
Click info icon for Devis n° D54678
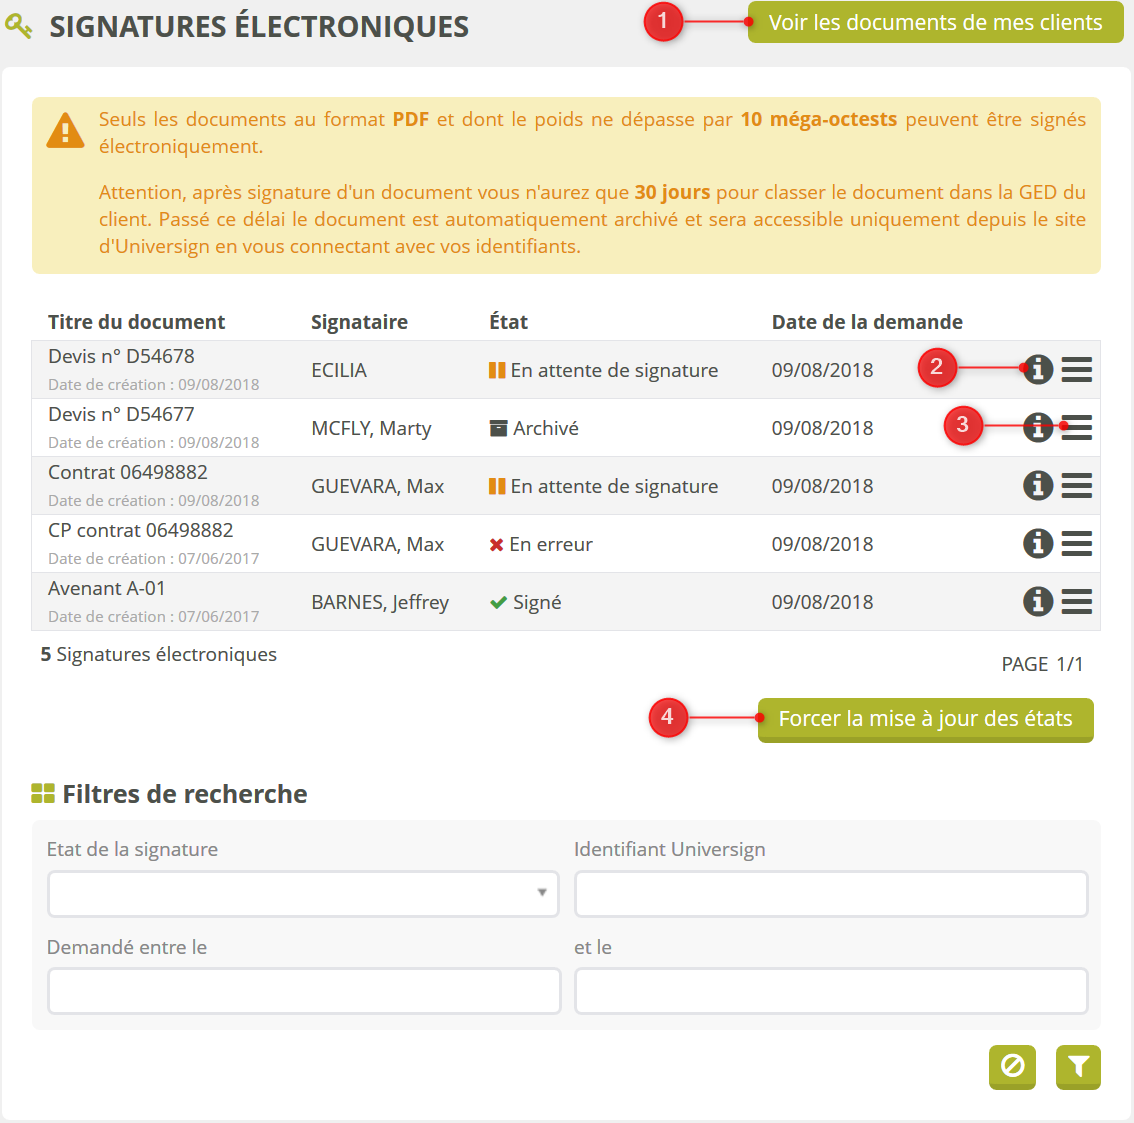(1038, 370)
